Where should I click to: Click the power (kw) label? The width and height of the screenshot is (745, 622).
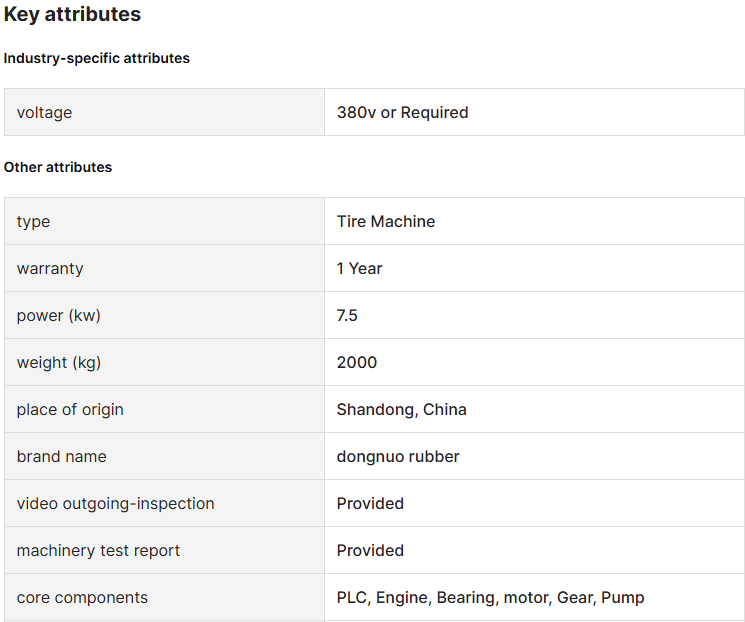point(58,316)
